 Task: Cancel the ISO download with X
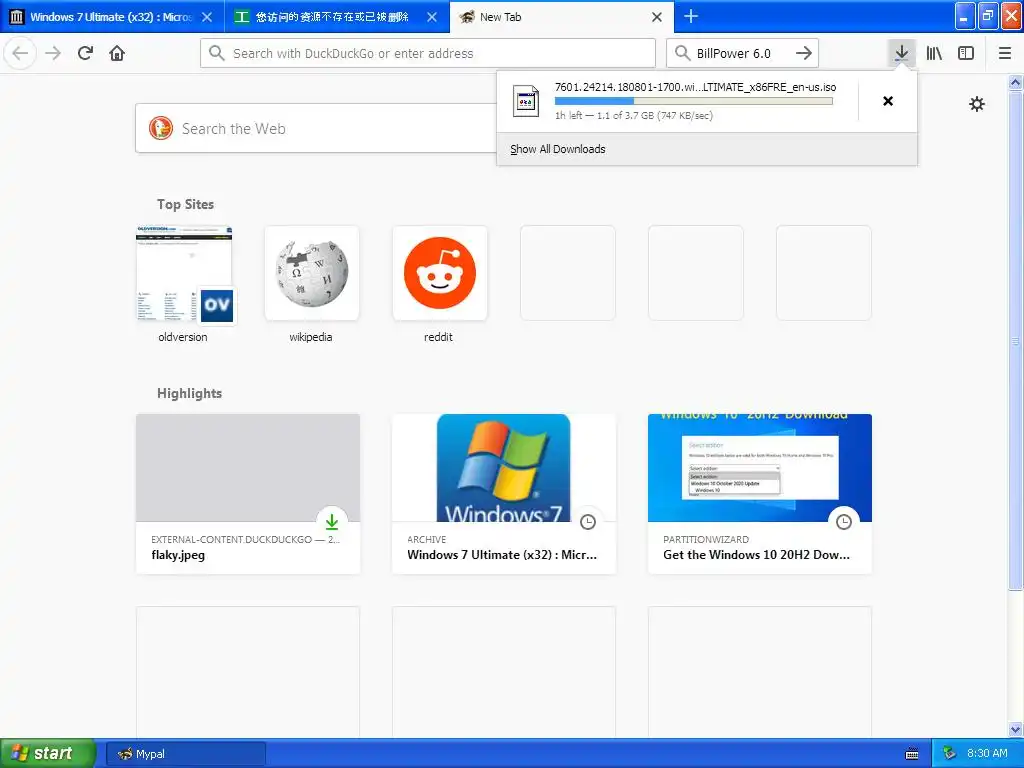[888, 101]
